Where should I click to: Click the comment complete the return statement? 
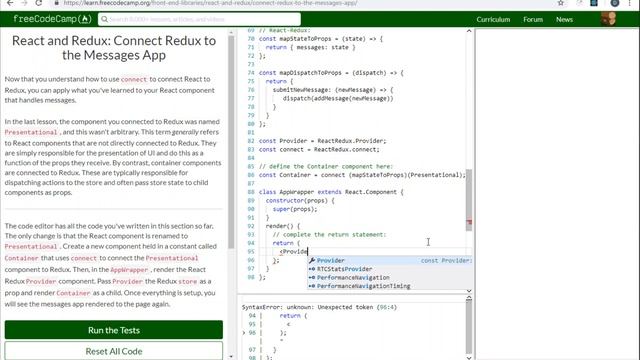329,234
